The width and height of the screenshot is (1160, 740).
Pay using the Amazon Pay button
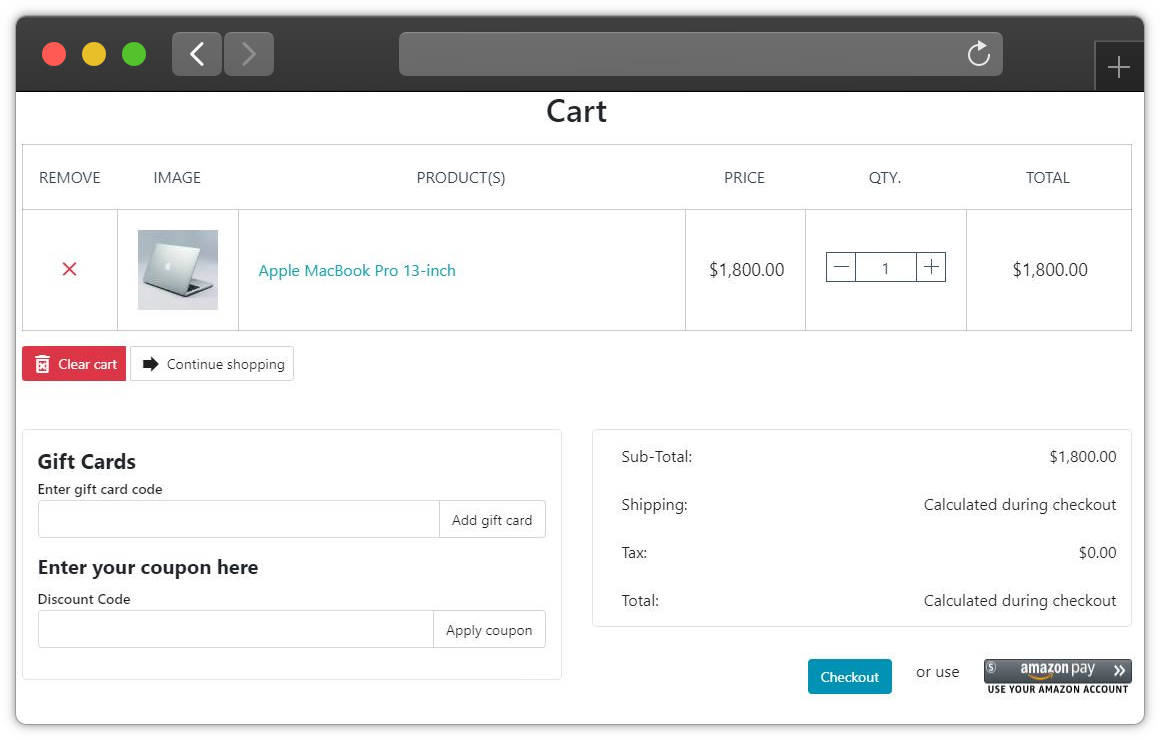click(x=1057, y=670)
